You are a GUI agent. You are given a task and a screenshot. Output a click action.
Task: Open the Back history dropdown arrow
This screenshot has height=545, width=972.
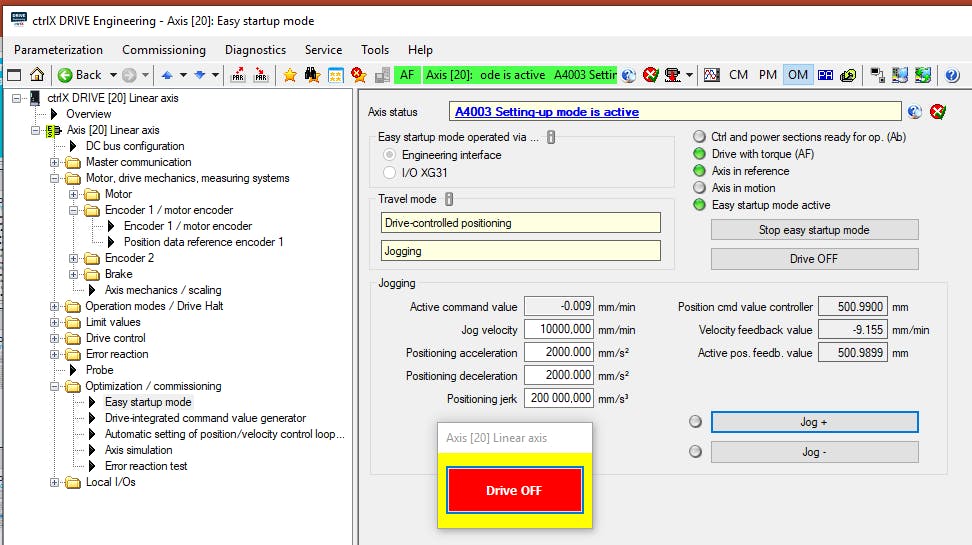pyautogui.click(x=113, y=75)
